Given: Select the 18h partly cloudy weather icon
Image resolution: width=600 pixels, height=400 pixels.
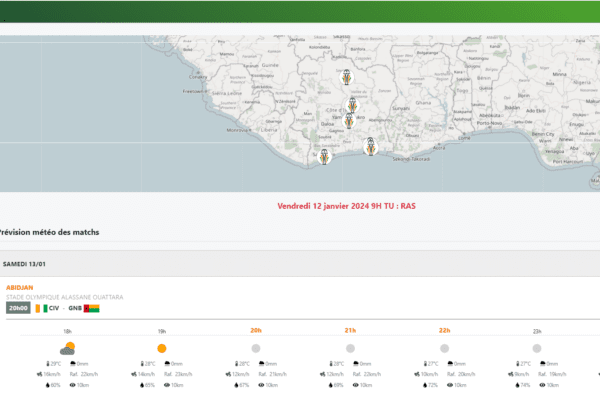Looking at the screenshot, I should (x=67, y=348).
